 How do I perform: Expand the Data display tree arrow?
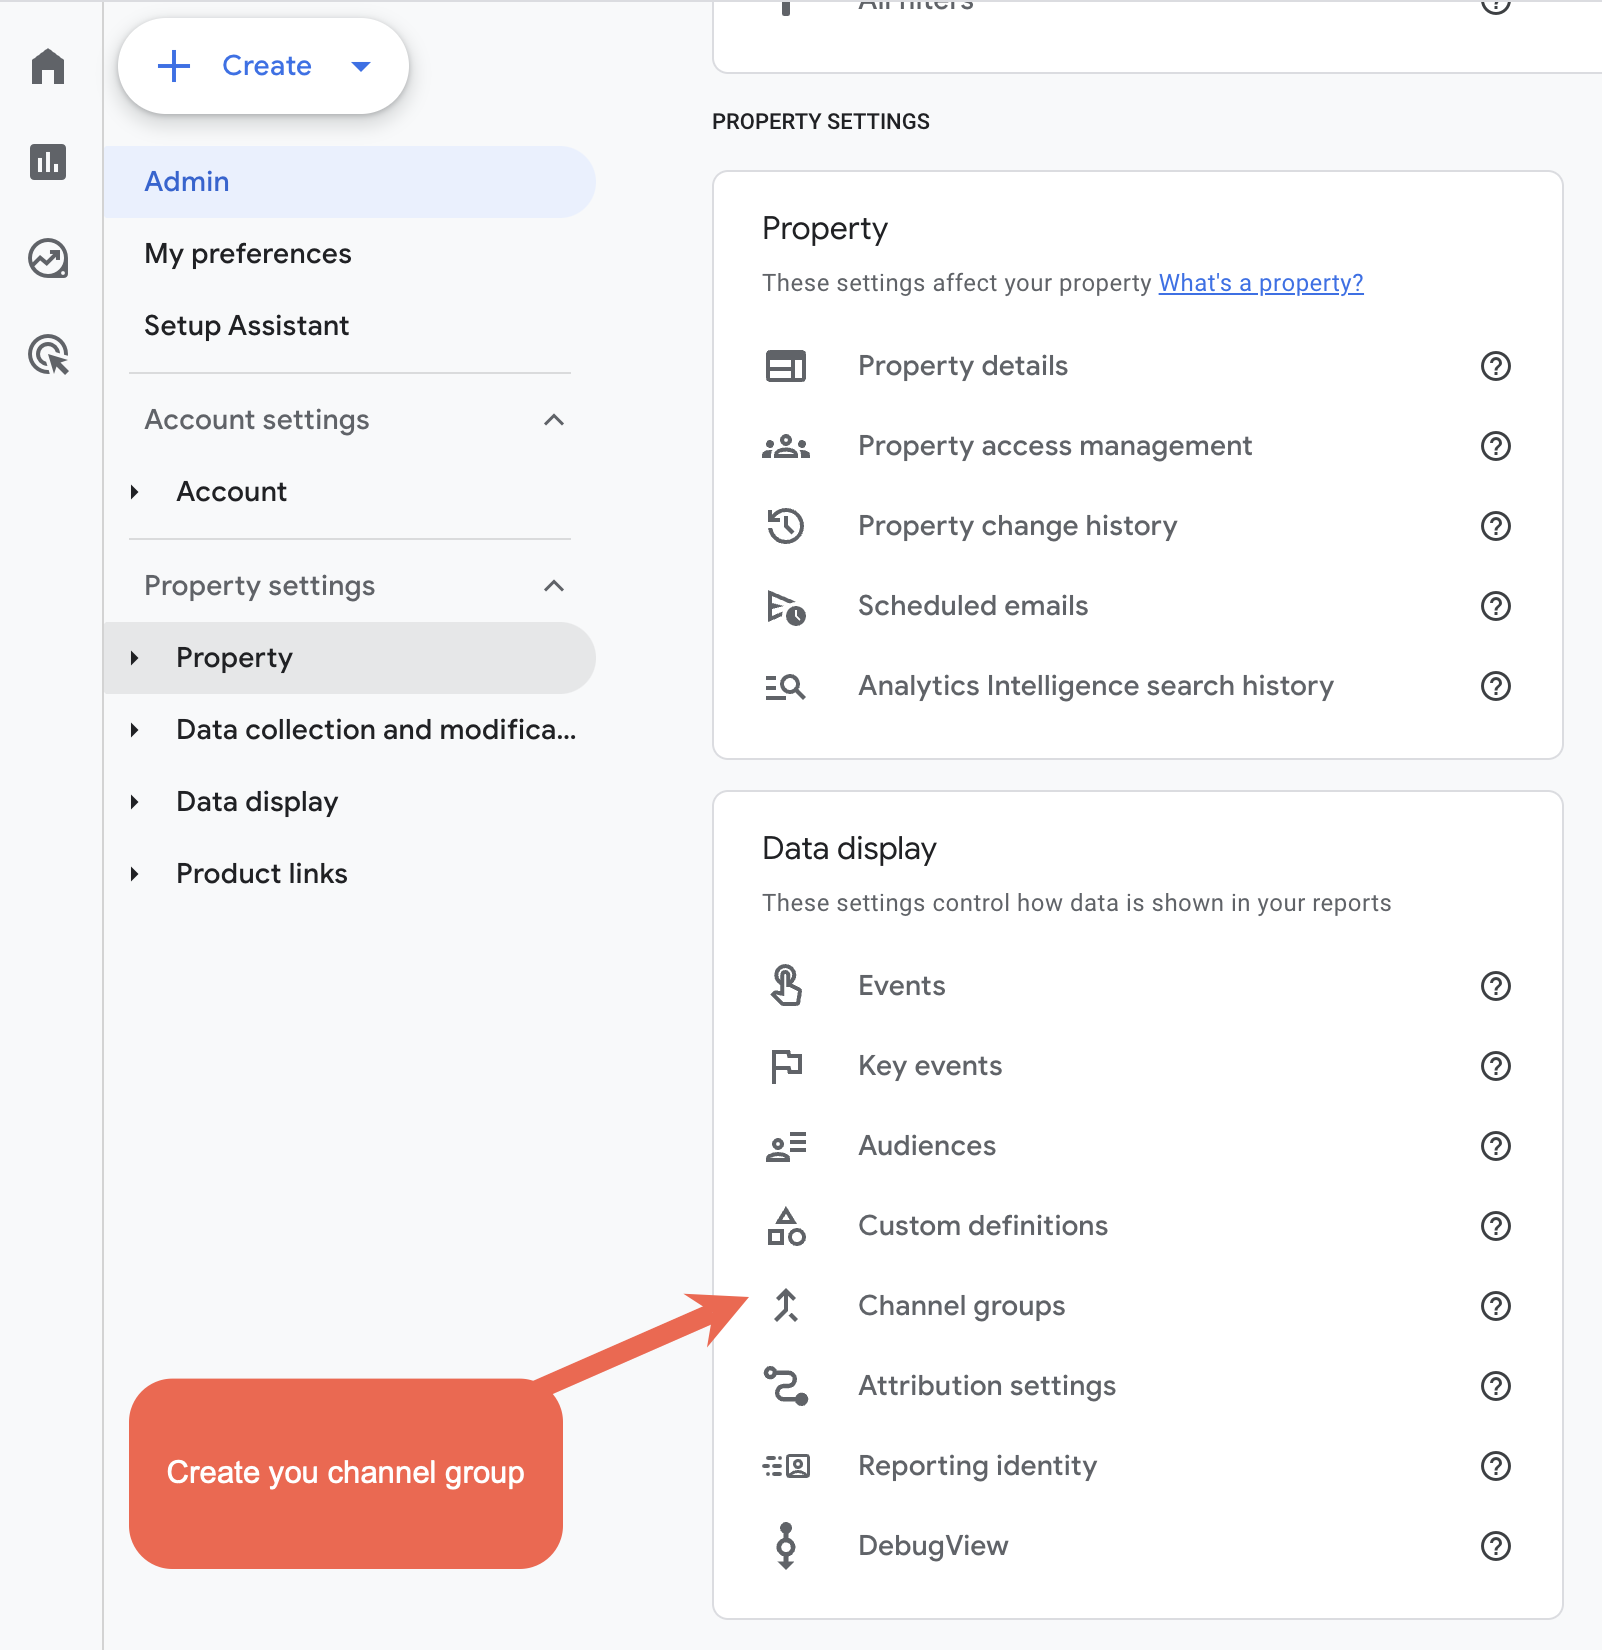pyautogui.click(x=134, y=802)
